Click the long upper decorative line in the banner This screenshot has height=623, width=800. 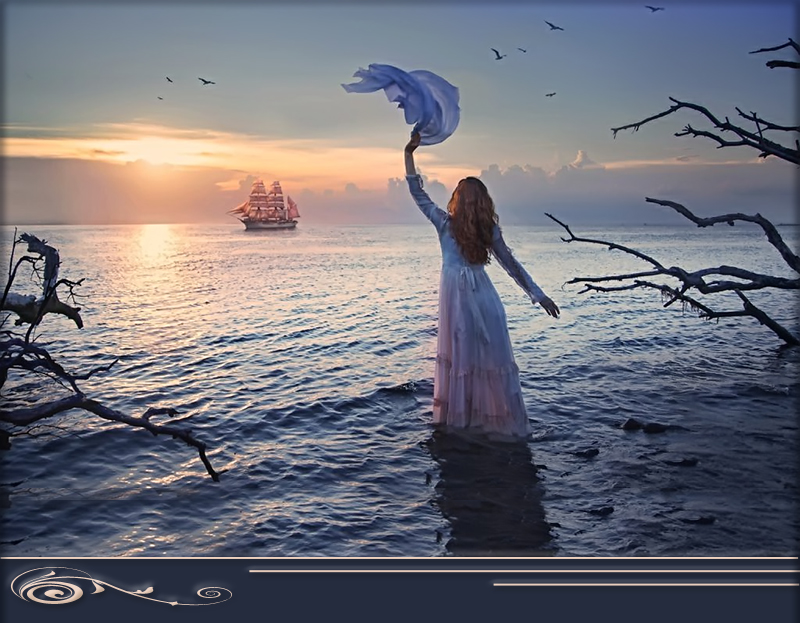(x=522, y=571)
